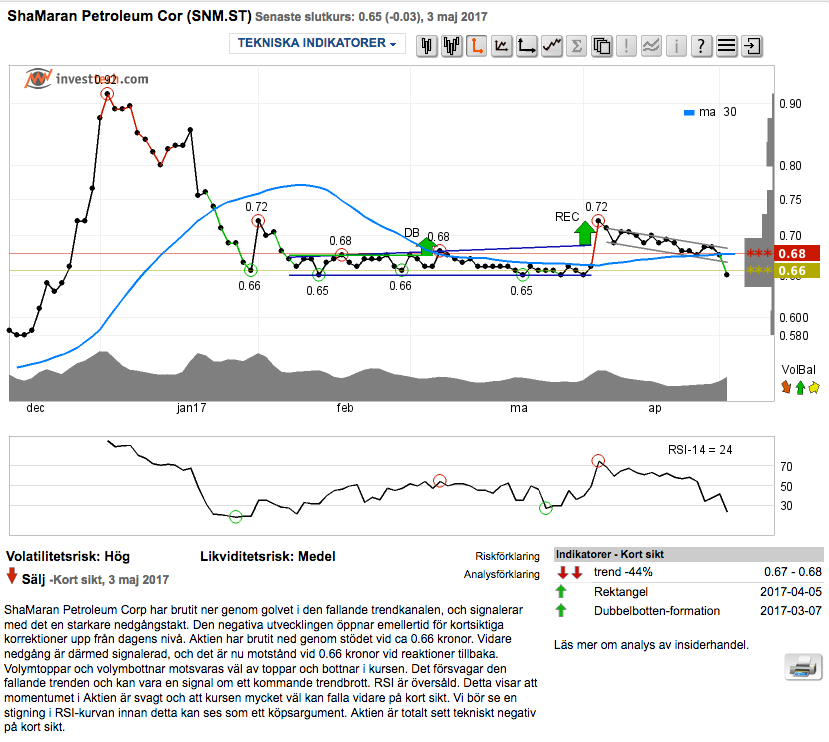Open the Riskförklaring link
Viewport: 829px width, 742px height.
pos(507,556)
